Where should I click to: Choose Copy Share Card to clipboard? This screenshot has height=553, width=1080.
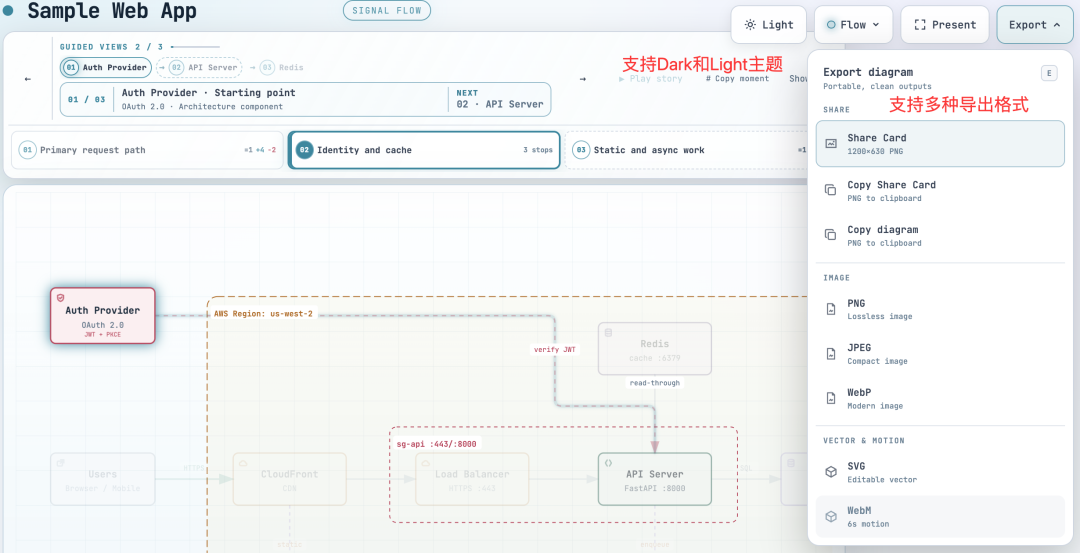pos(940,190)
